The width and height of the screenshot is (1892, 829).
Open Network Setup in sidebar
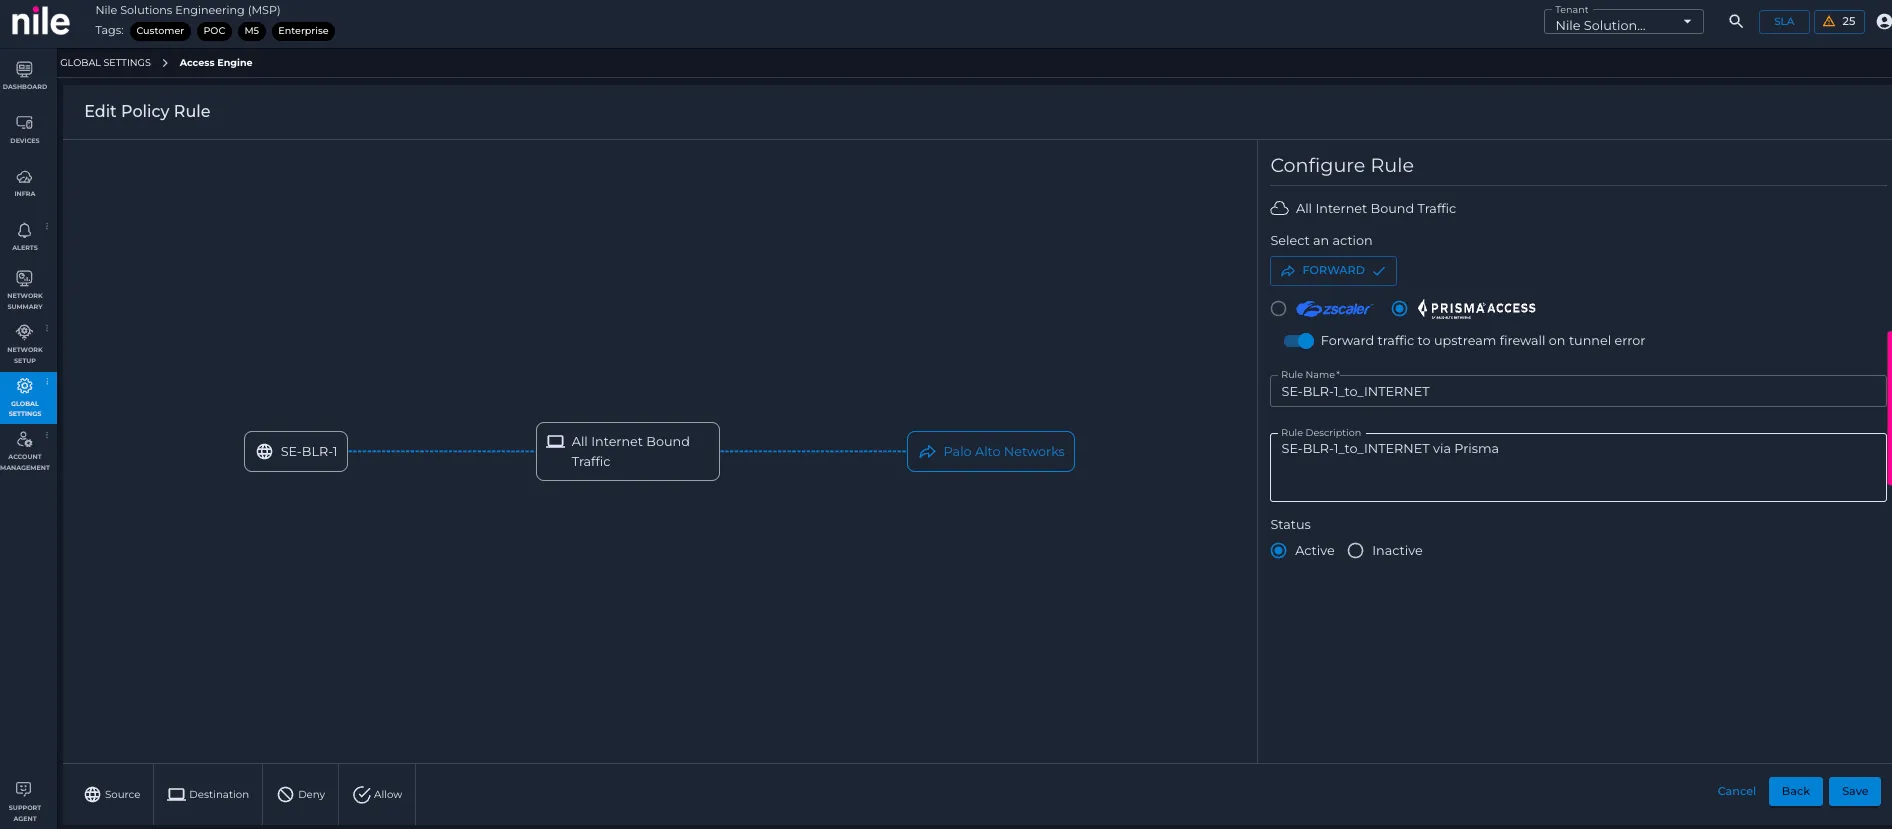pyautogui.click(x=25, y=343)
